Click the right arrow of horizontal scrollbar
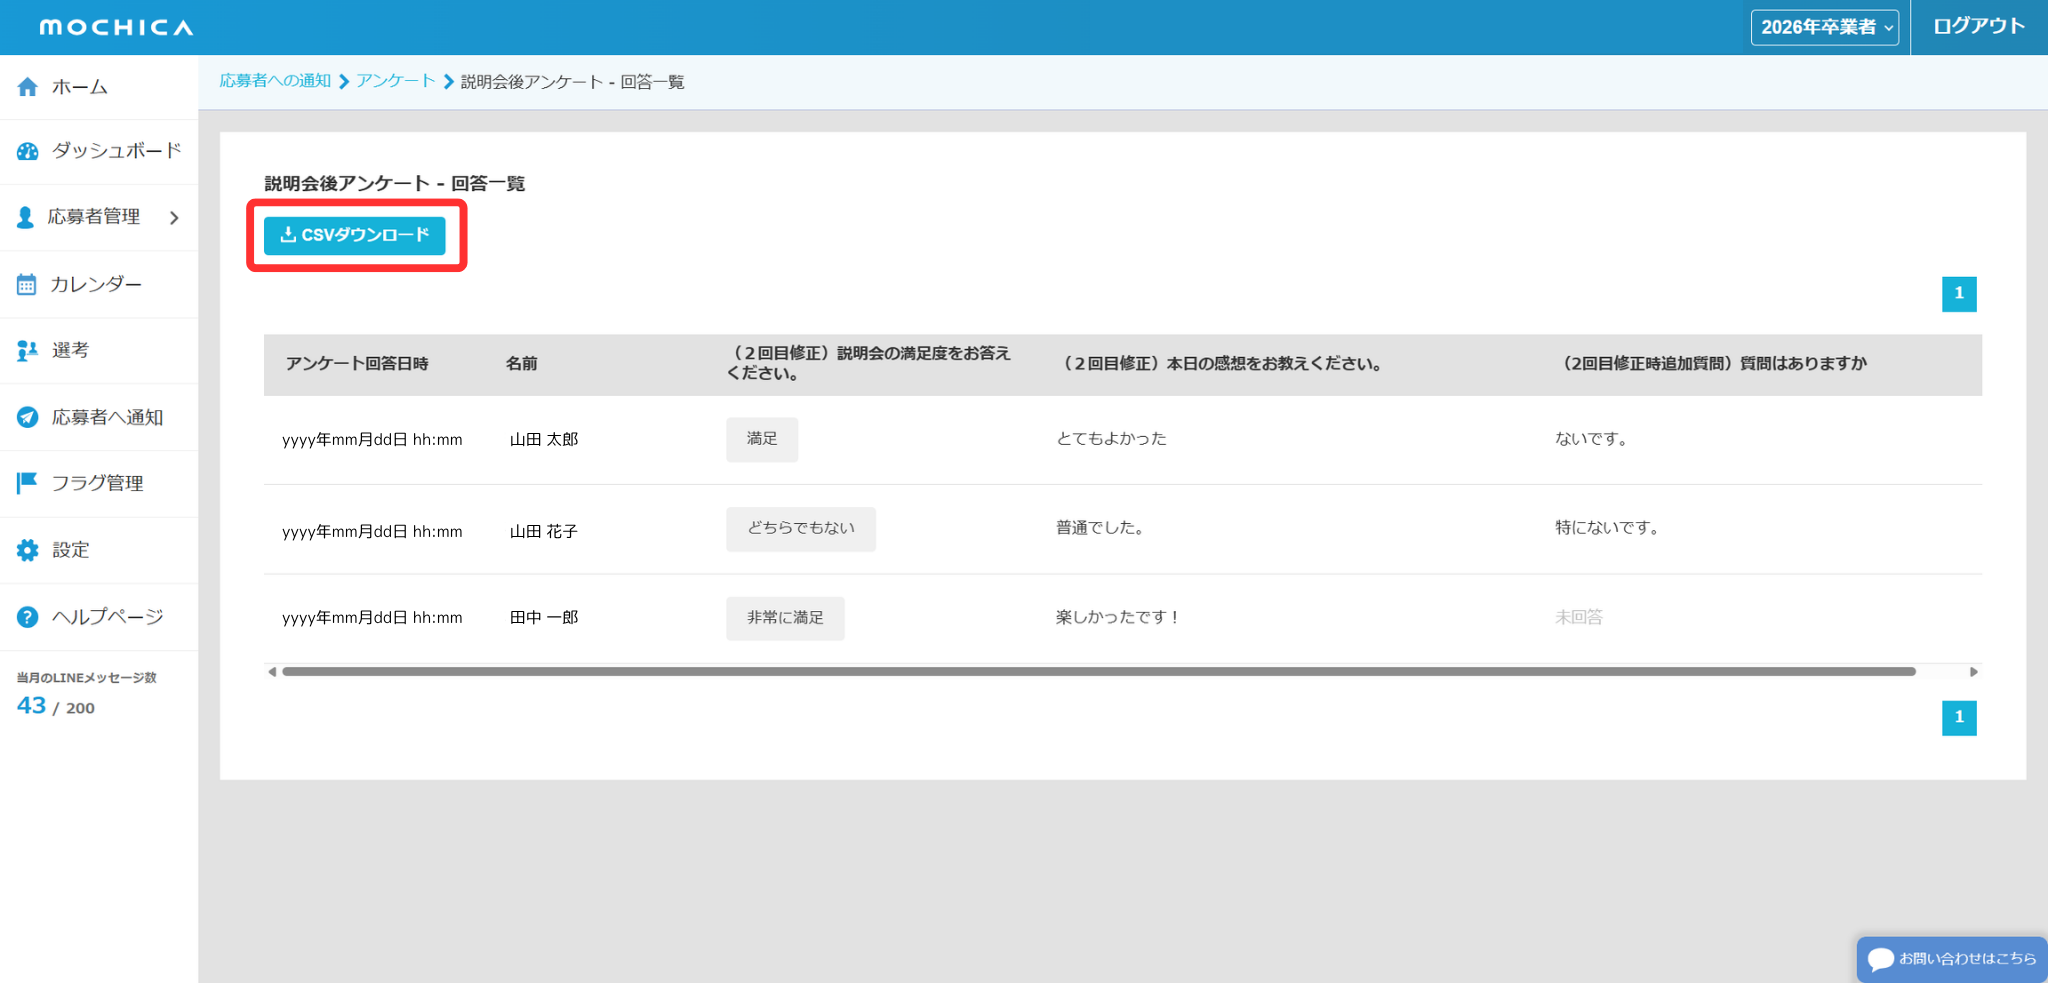Image resolution: width=2048 pixels, height=983 pixels. [1973, 672]
